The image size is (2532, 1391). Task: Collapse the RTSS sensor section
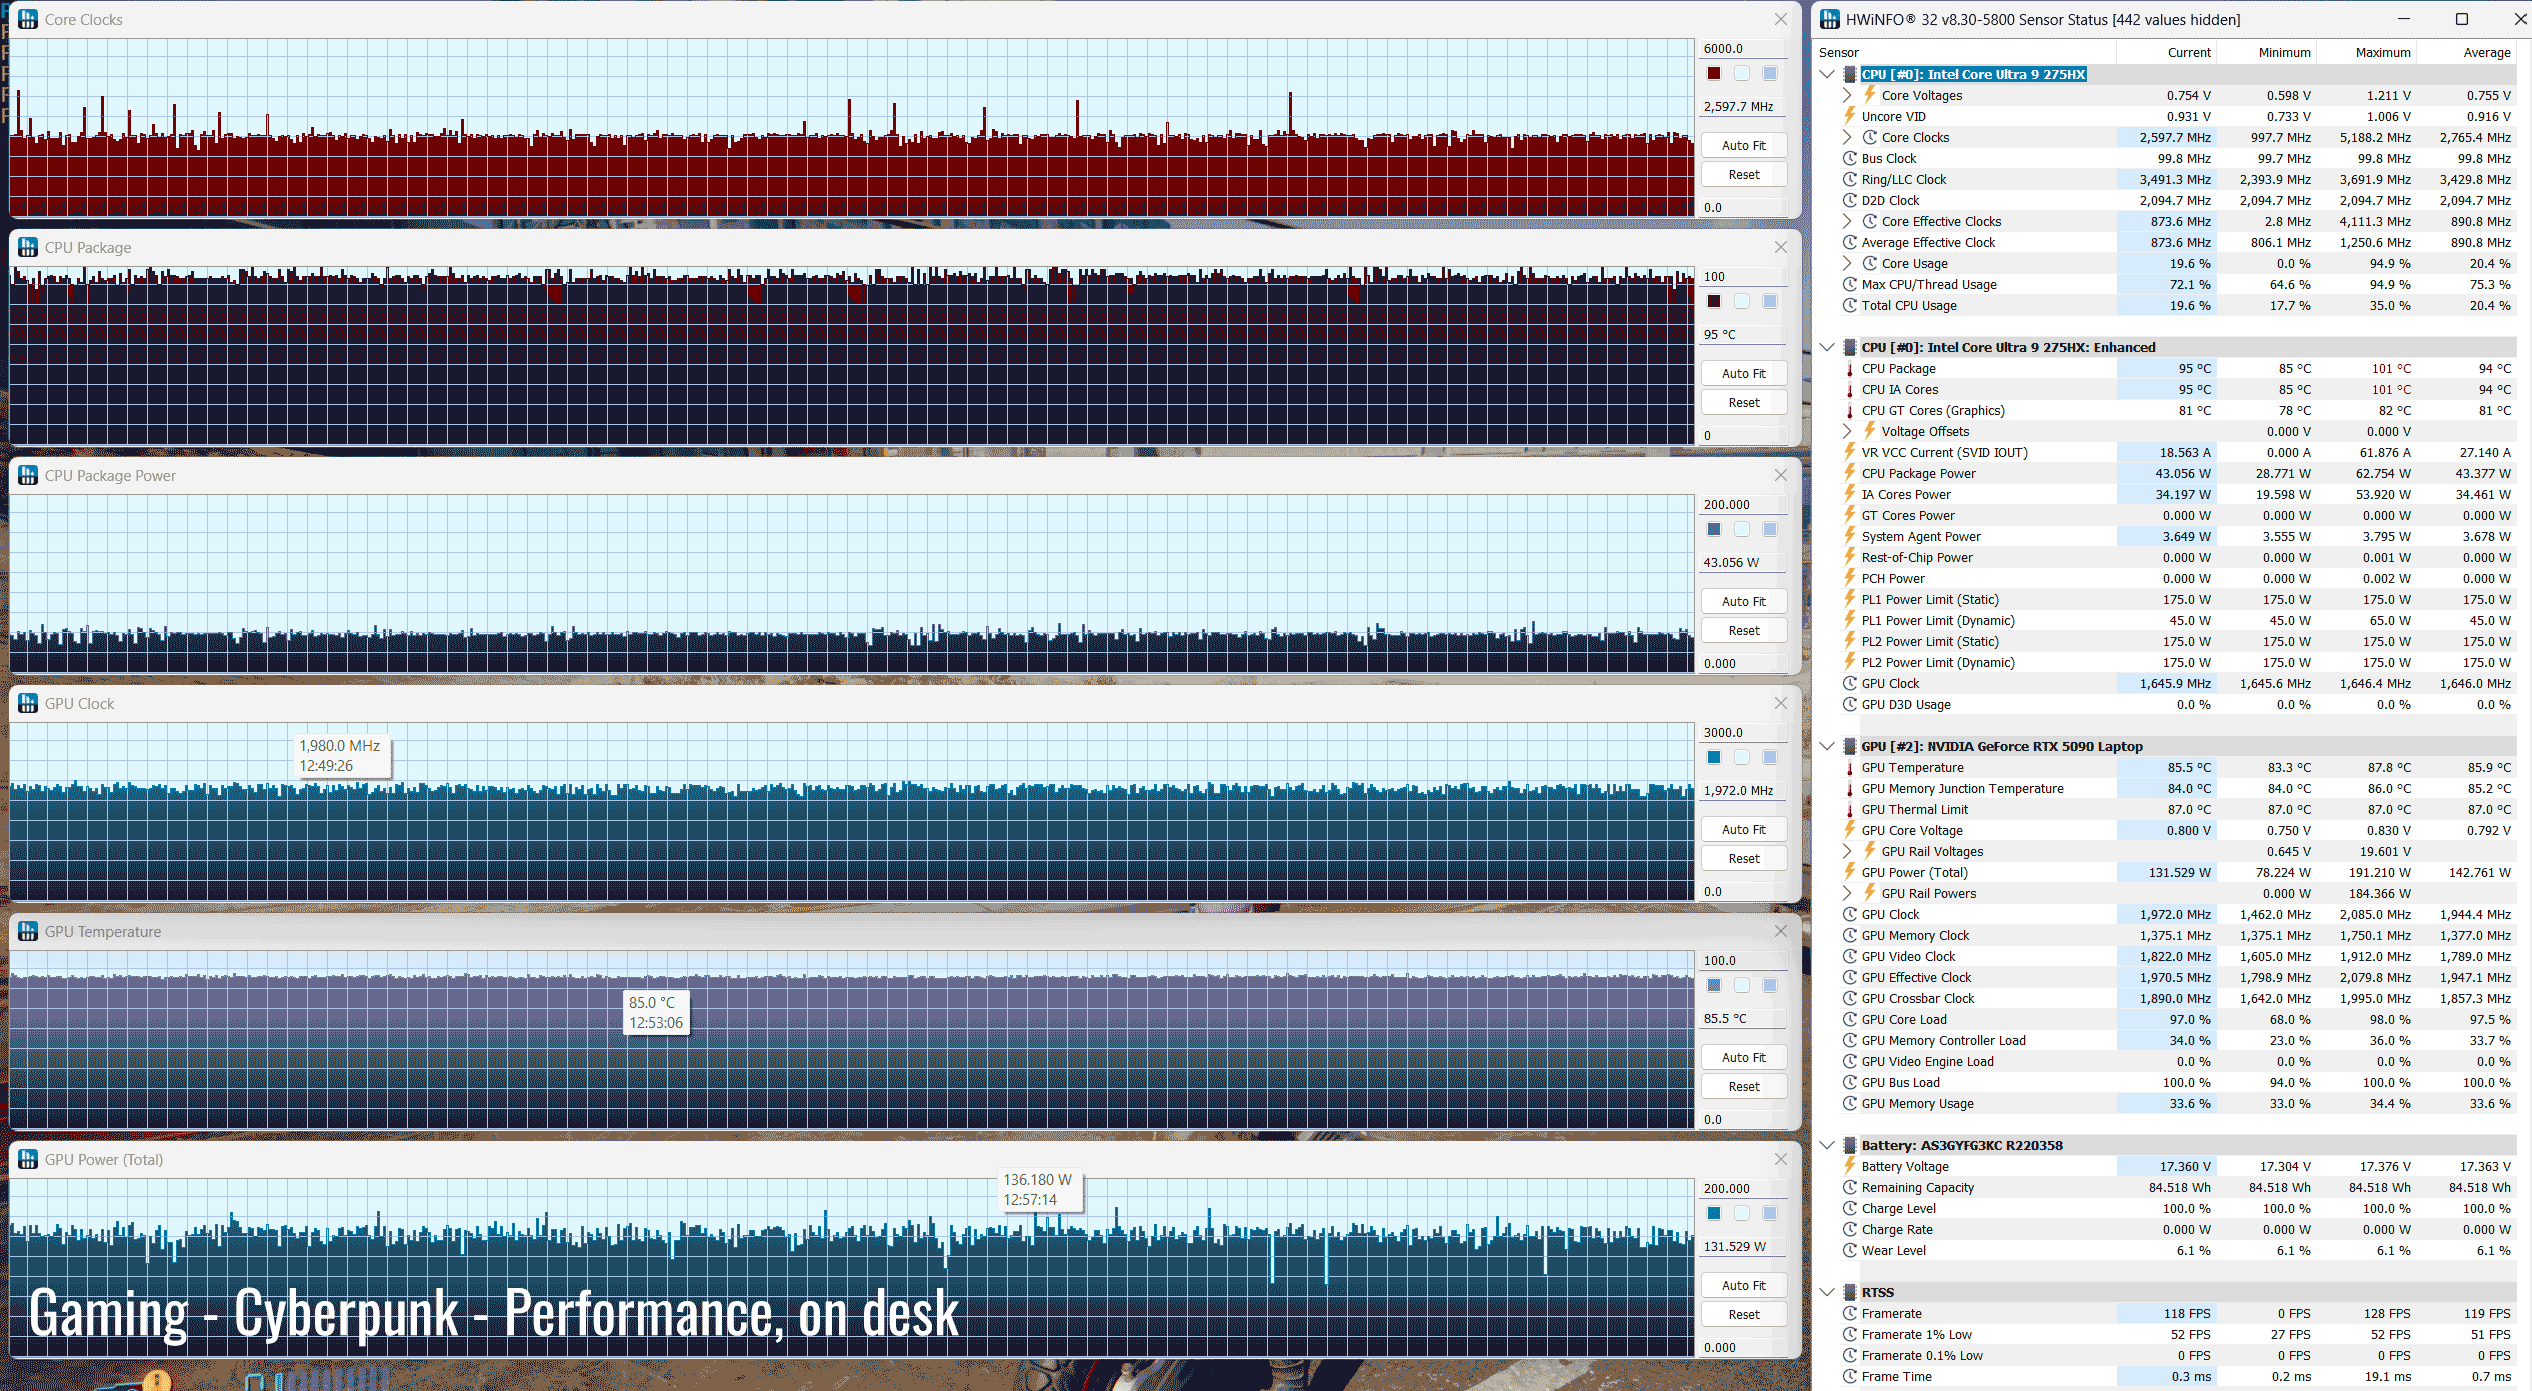coord(1827,1292)
